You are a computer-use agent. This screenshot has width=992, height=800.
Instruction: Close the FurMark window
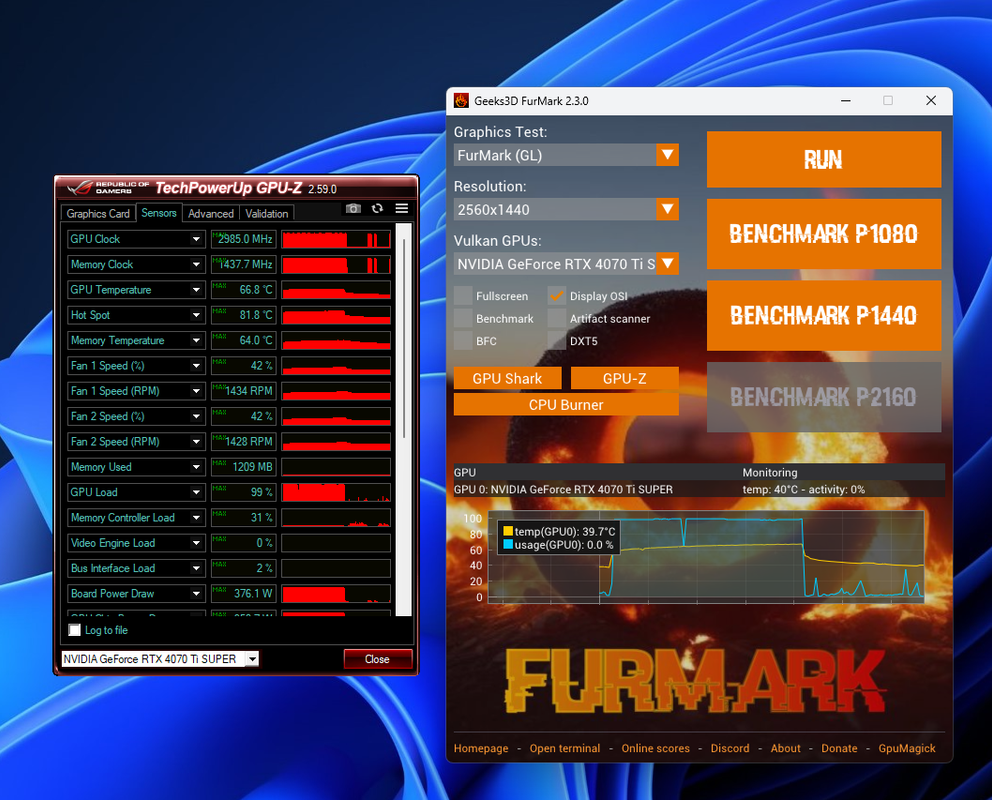click(x=931, y=101)
